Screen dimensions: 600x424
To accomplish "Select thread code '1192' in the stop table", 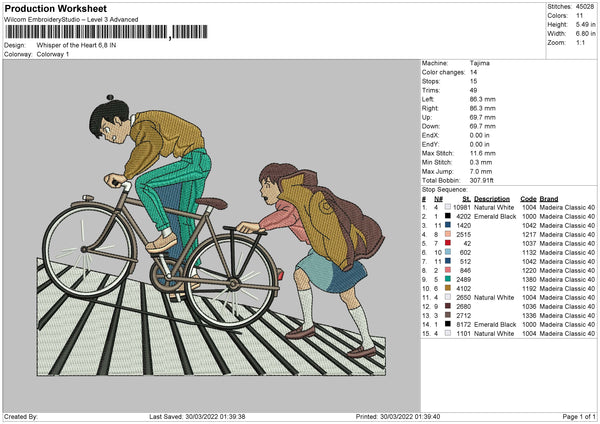I will tap(530, 288).
